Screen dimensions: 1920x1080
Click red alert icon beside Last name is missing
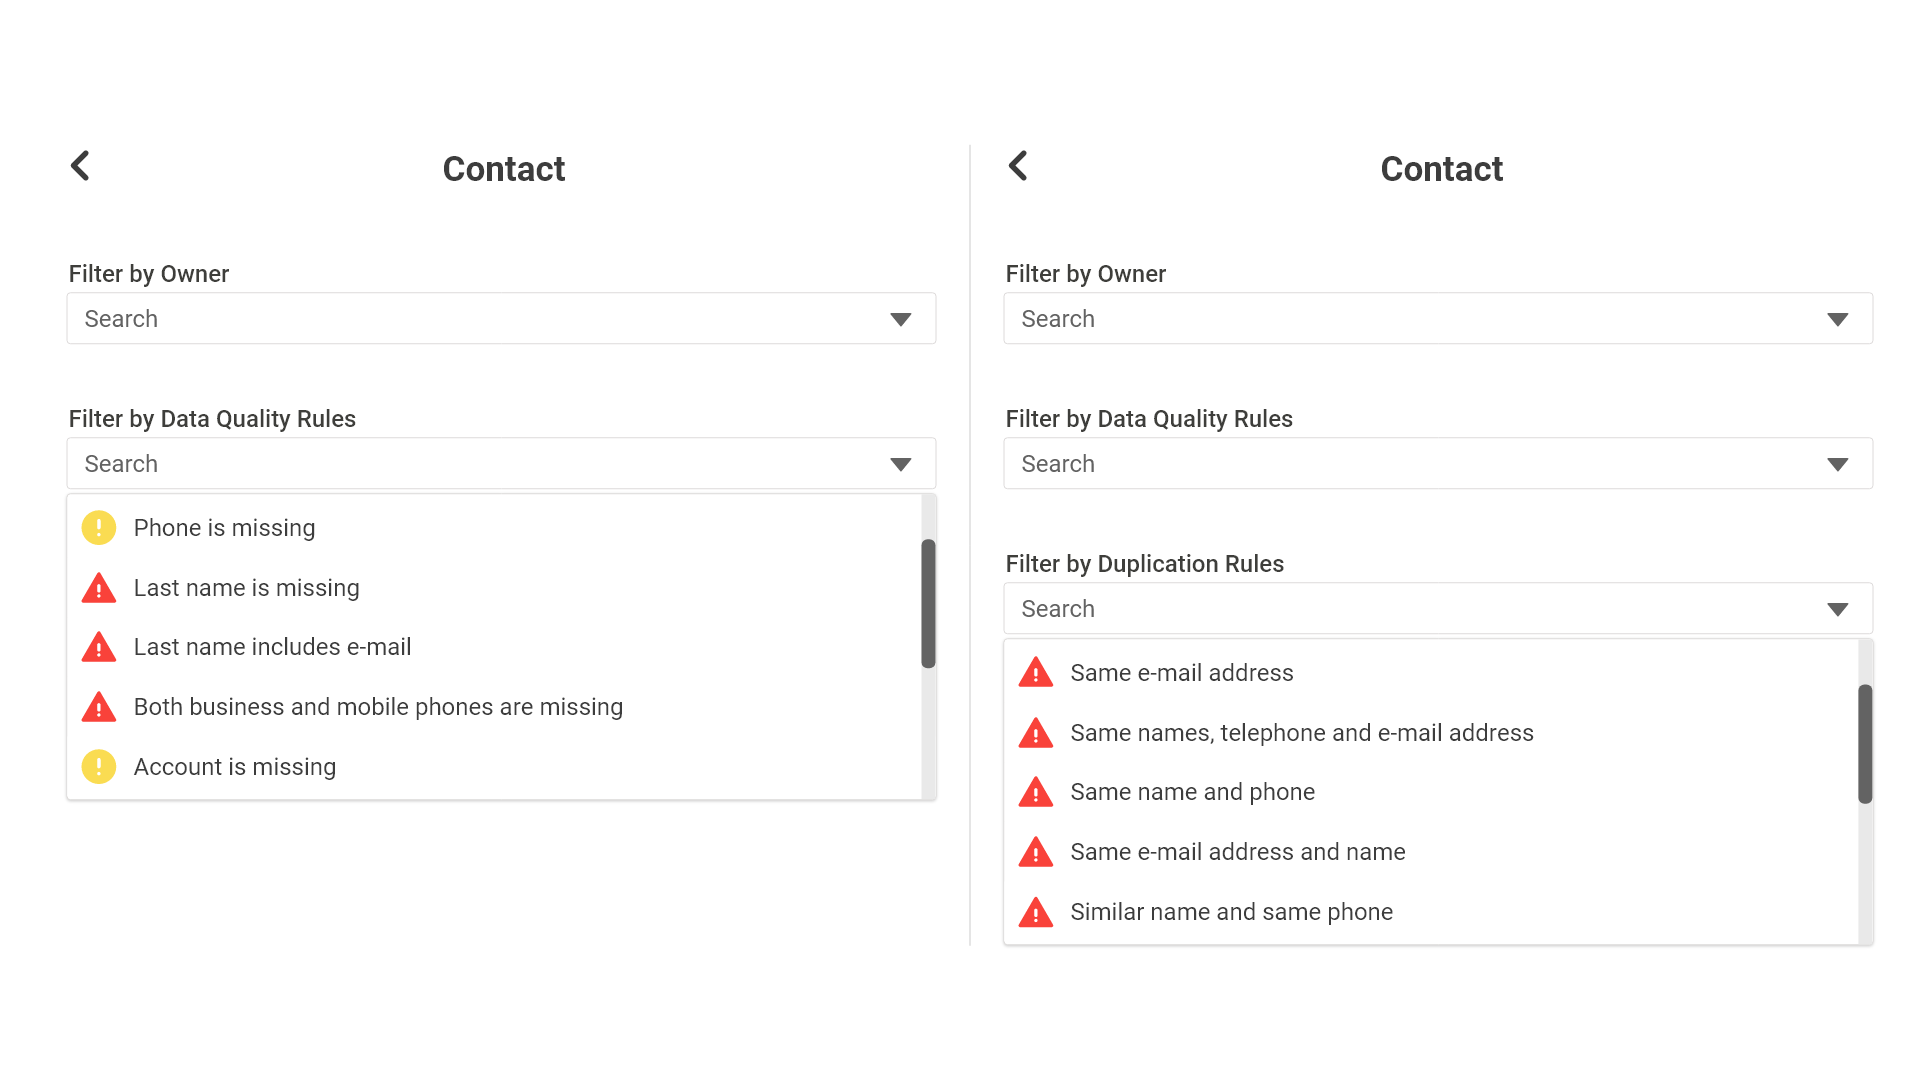[99, 588]
